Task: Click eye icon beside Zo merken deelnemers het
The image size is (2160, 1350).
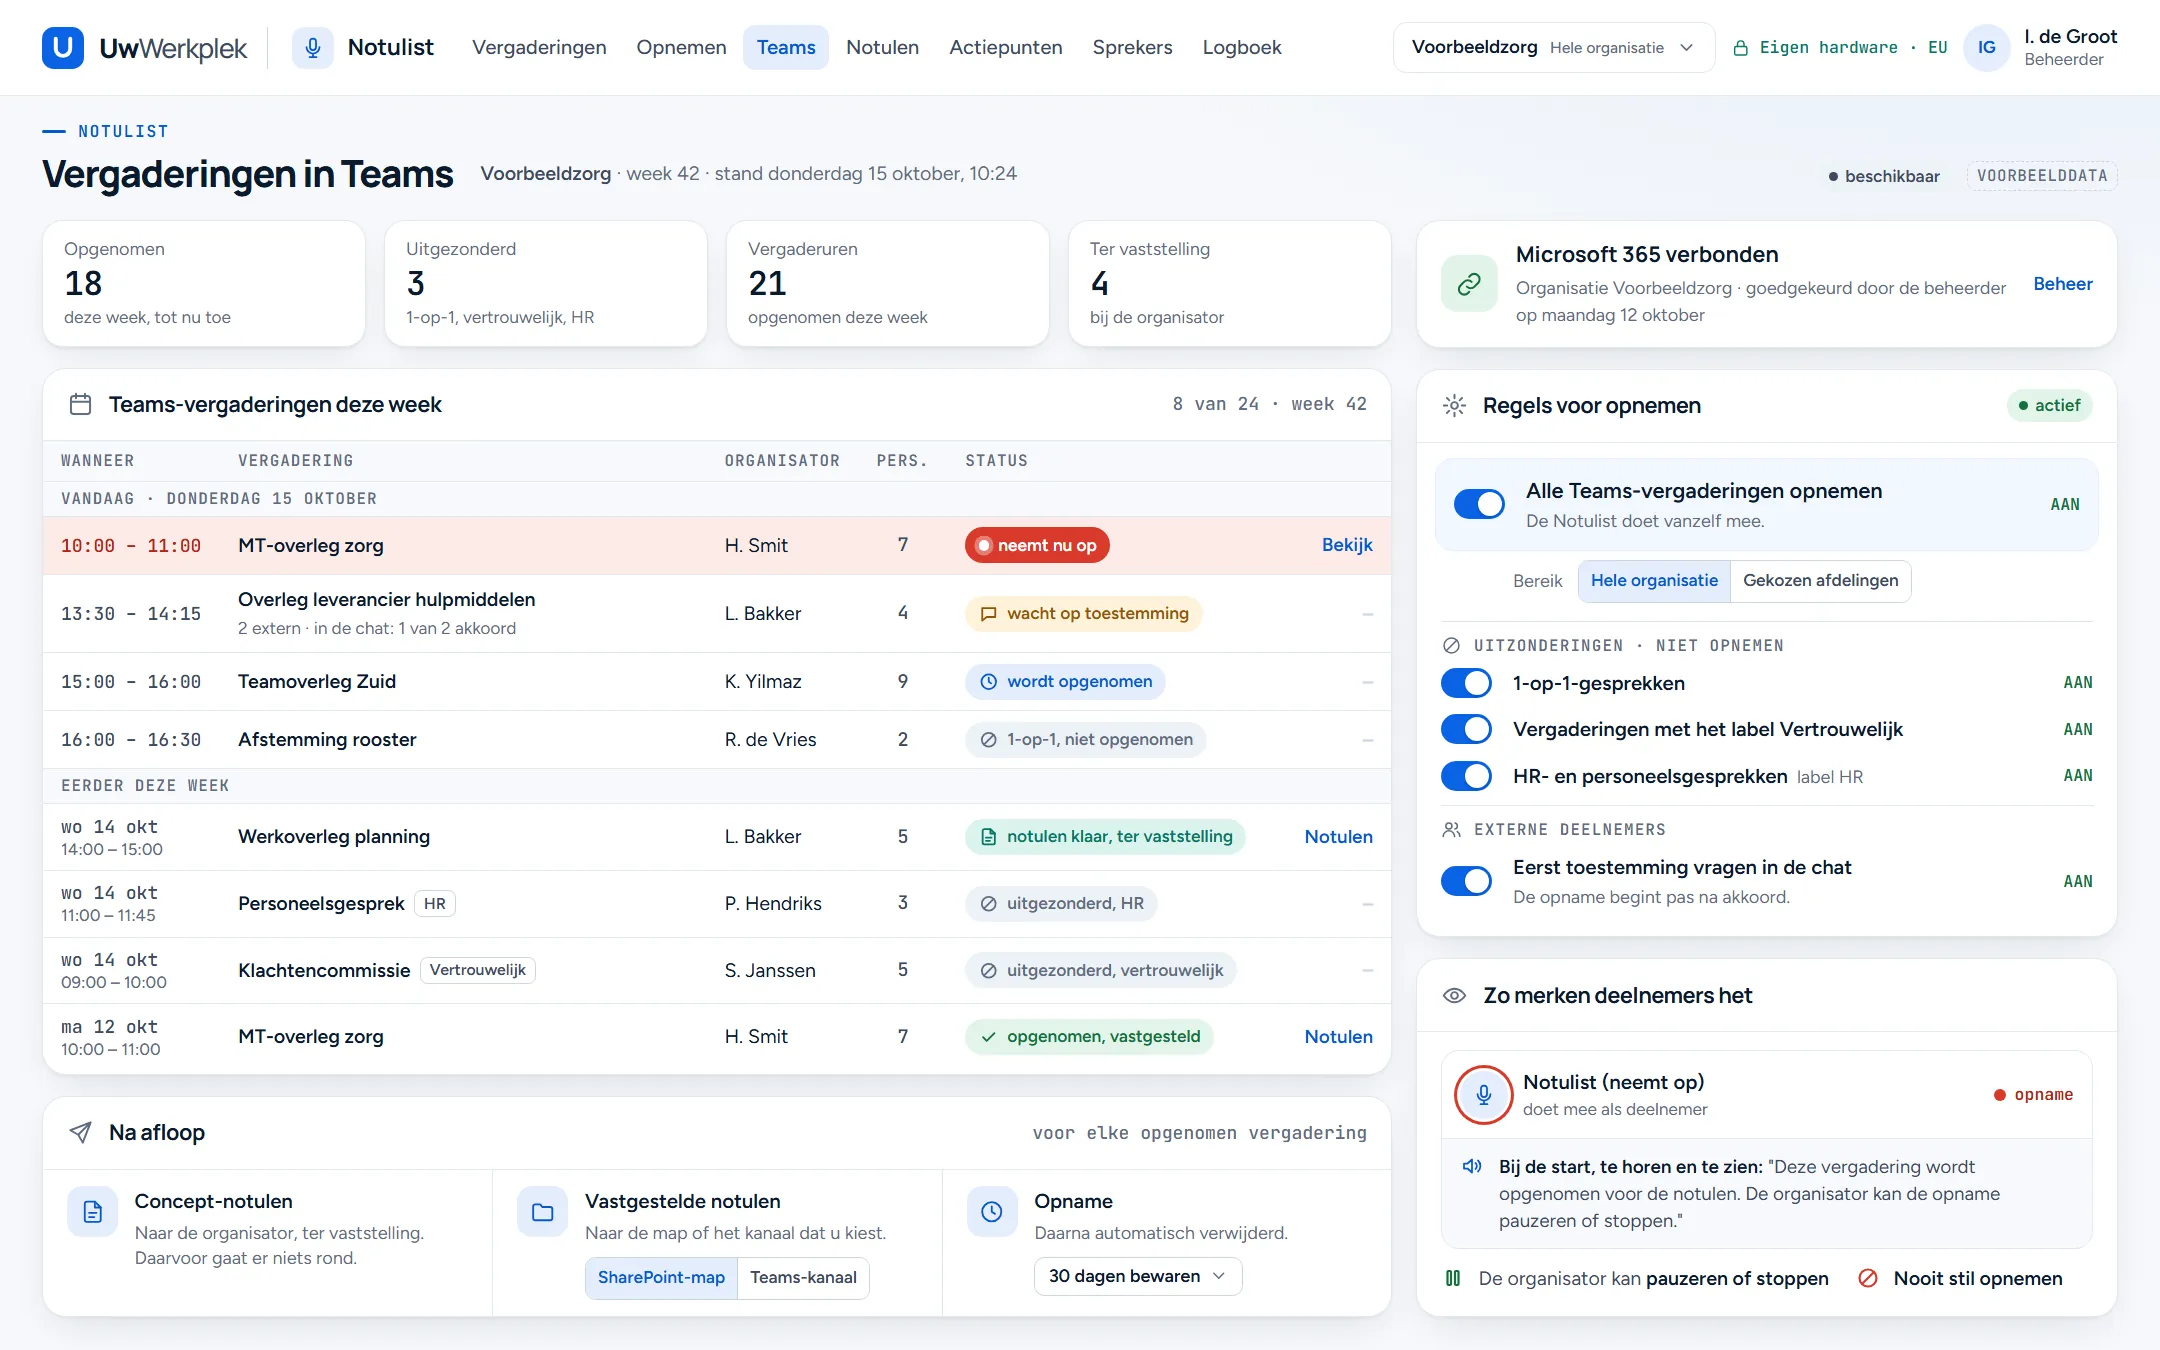Action: 1454,995
